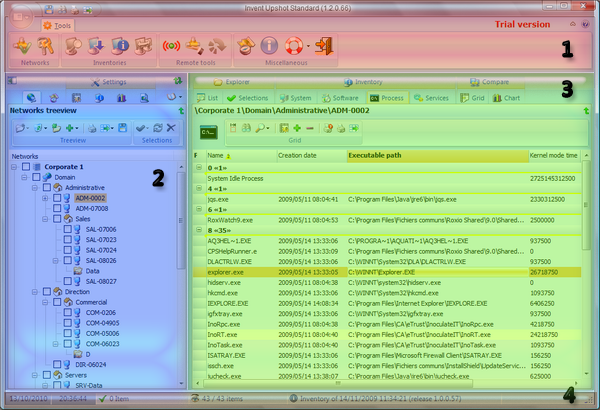Click the Save icon in quick access toolbar
Image resolution: width=600 pixels, height=410 pixels.
pos(49,9)
